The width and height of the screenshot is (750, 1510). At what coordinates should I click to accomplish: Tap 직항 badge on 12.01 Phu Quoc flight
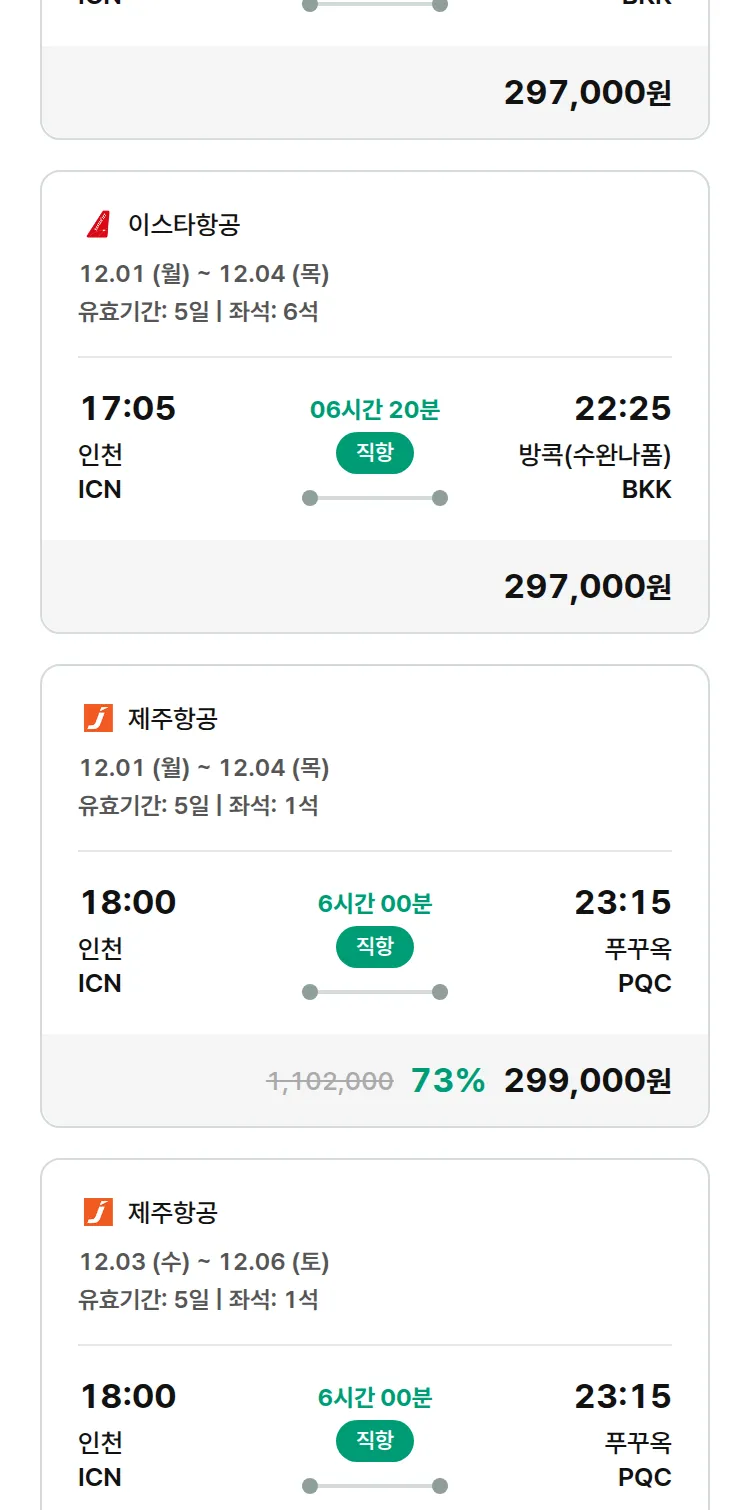[x=375, y=947]
